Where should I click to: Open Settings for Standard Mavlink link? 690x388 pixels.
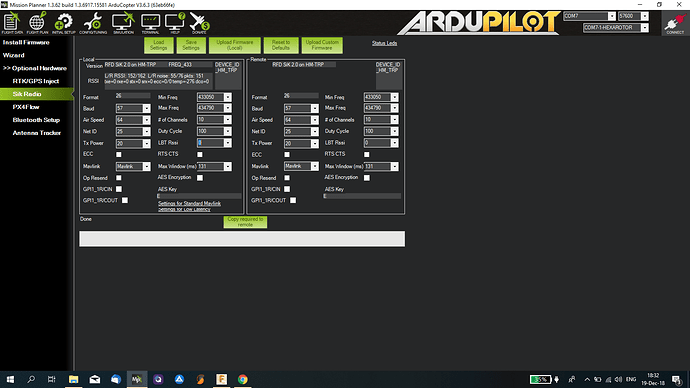[189, 203]
